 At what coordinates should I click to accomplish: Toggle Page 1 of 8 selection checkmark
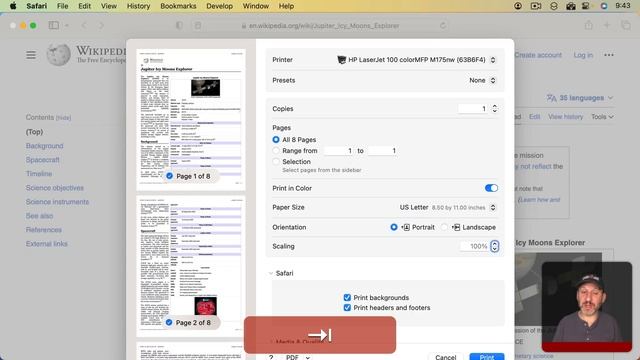pyautogui.click(x=169, y=176)
